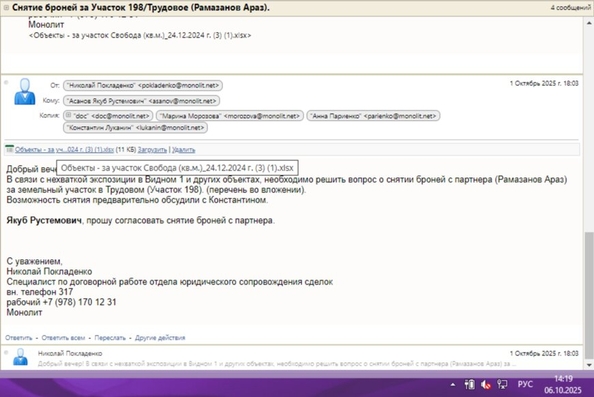Click the Удалить link to remove attachment

pyautogui.click(x=183, y=150)
